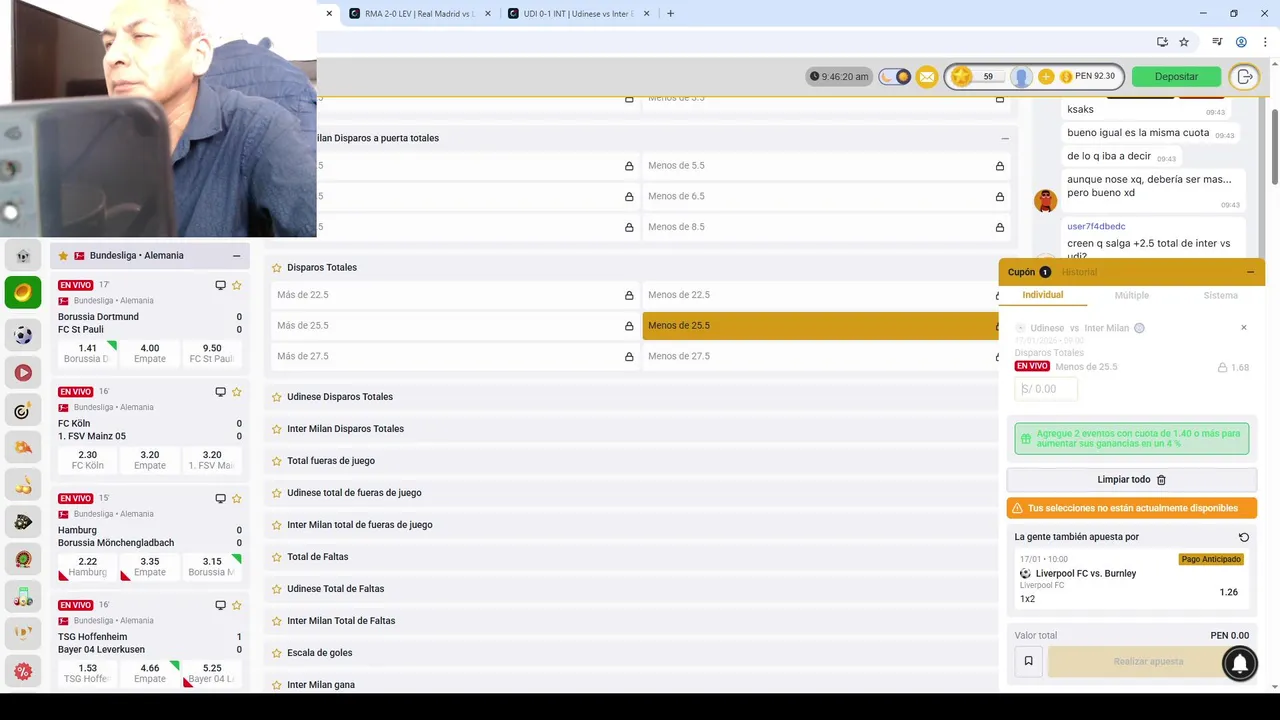Image resolution: width=1280 pixels, height=720 pixels.
Task: Open live stream icon for FC Köln match
Action: point(220,392)
